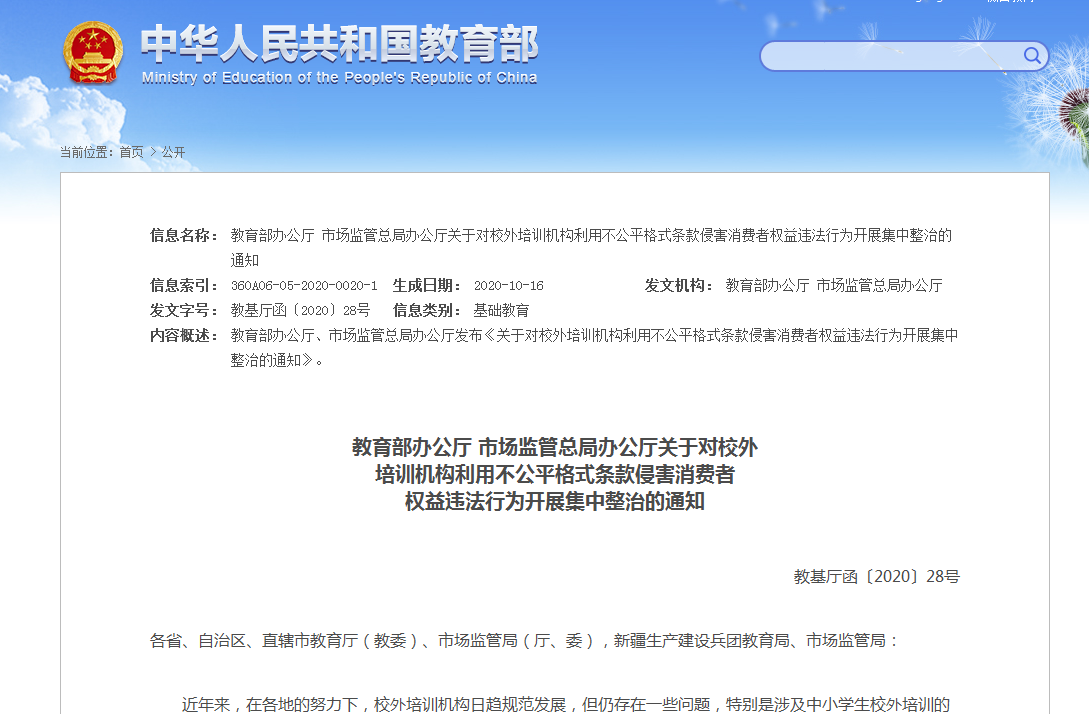Click heading line 培训机构利用不公平格式条款侵害消费者
The image size is (1089, 714).
coord(555,474)
